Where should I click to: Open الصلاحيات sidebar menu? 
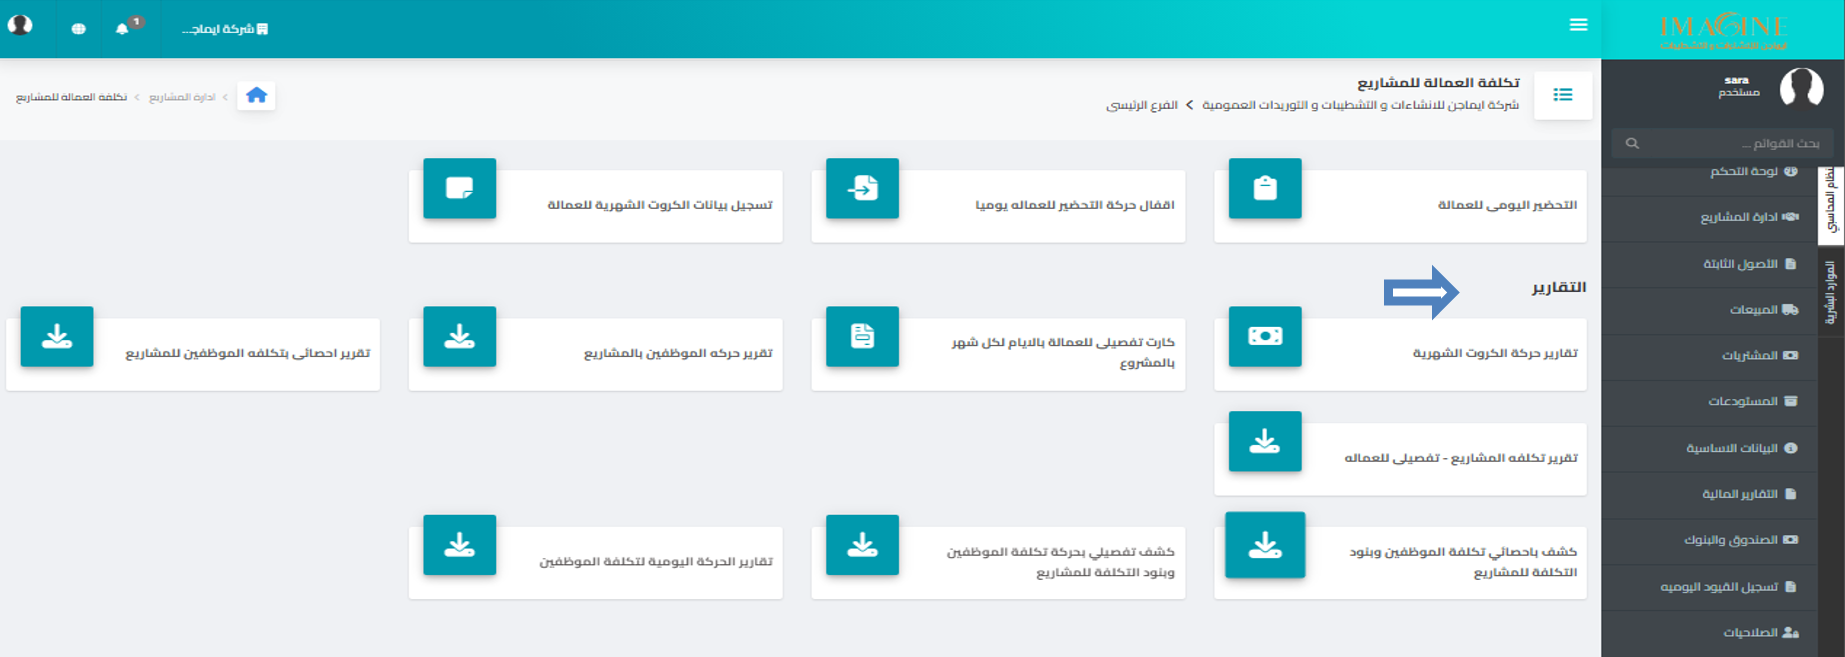tap(1709, 633)
